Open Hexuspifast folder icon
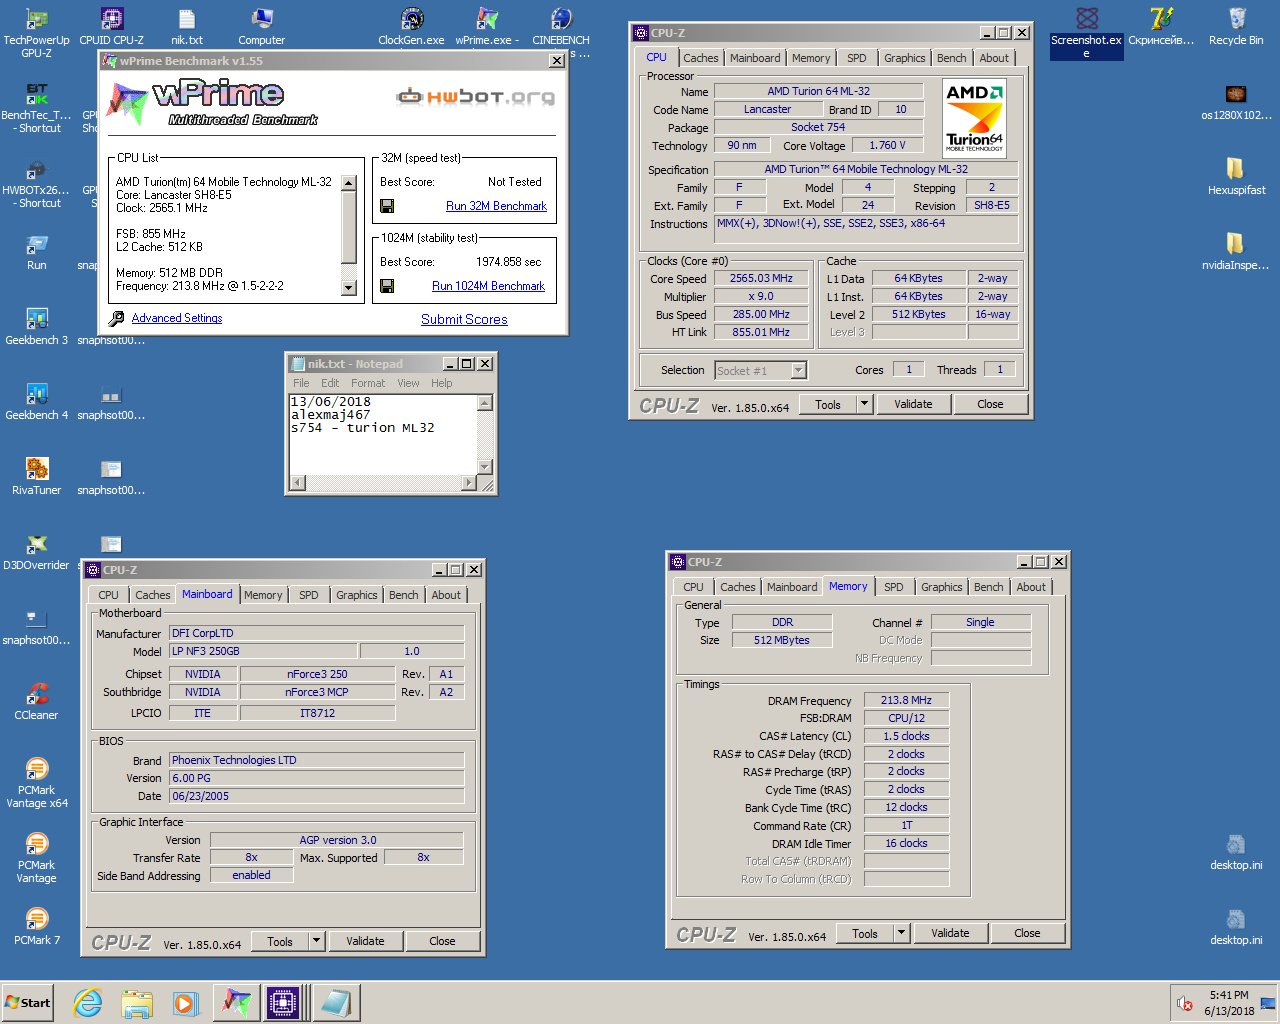This screenshot has width=1280, height=1024. (x=1236, y=177)
